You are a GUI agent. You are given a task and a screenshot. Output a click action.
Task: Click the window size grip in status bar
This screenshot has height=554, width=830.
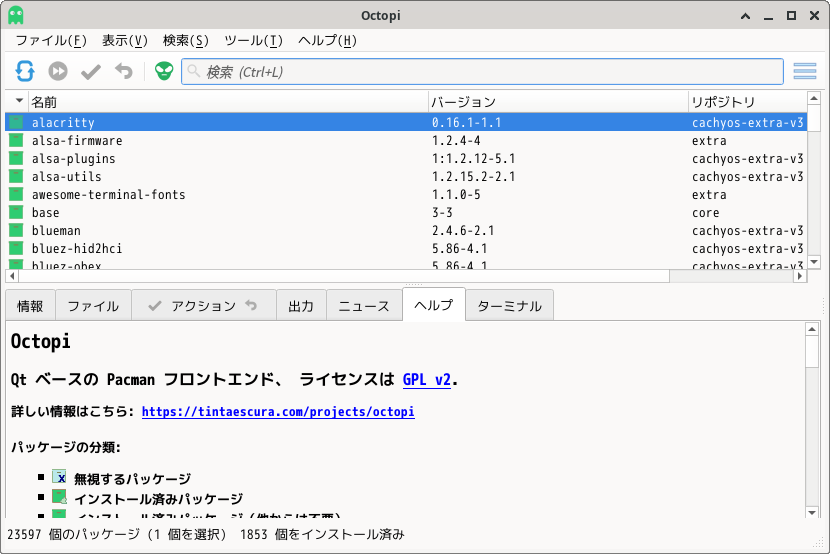[820, 543]
